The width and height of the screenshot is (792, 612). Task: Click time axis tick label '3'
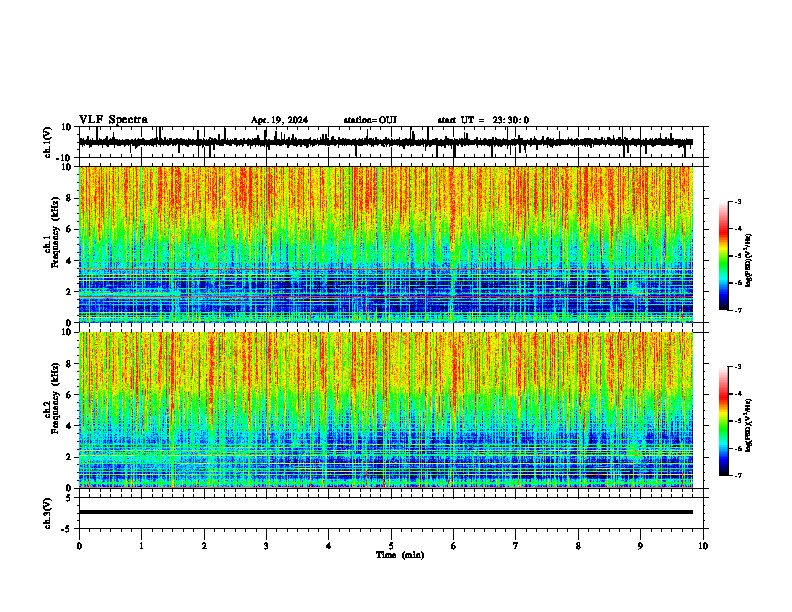[x=266, y=546]
